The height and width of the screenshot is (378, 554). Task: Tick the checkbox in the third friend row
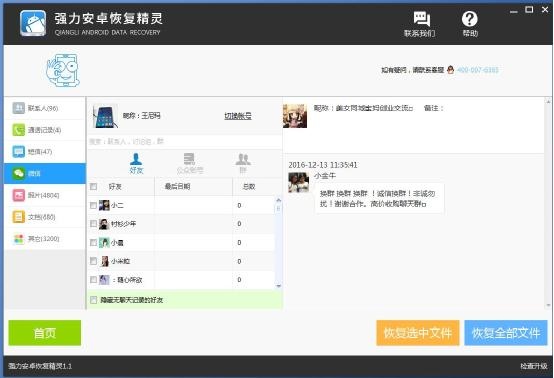point(93,243)
